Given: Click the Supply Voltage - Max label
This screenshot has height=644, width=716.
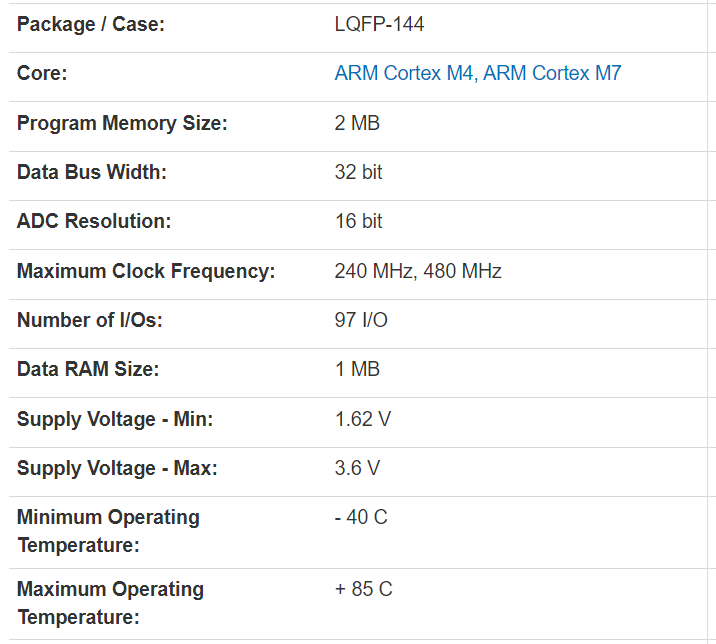Looking at the screenshot, I should [117, 468].
